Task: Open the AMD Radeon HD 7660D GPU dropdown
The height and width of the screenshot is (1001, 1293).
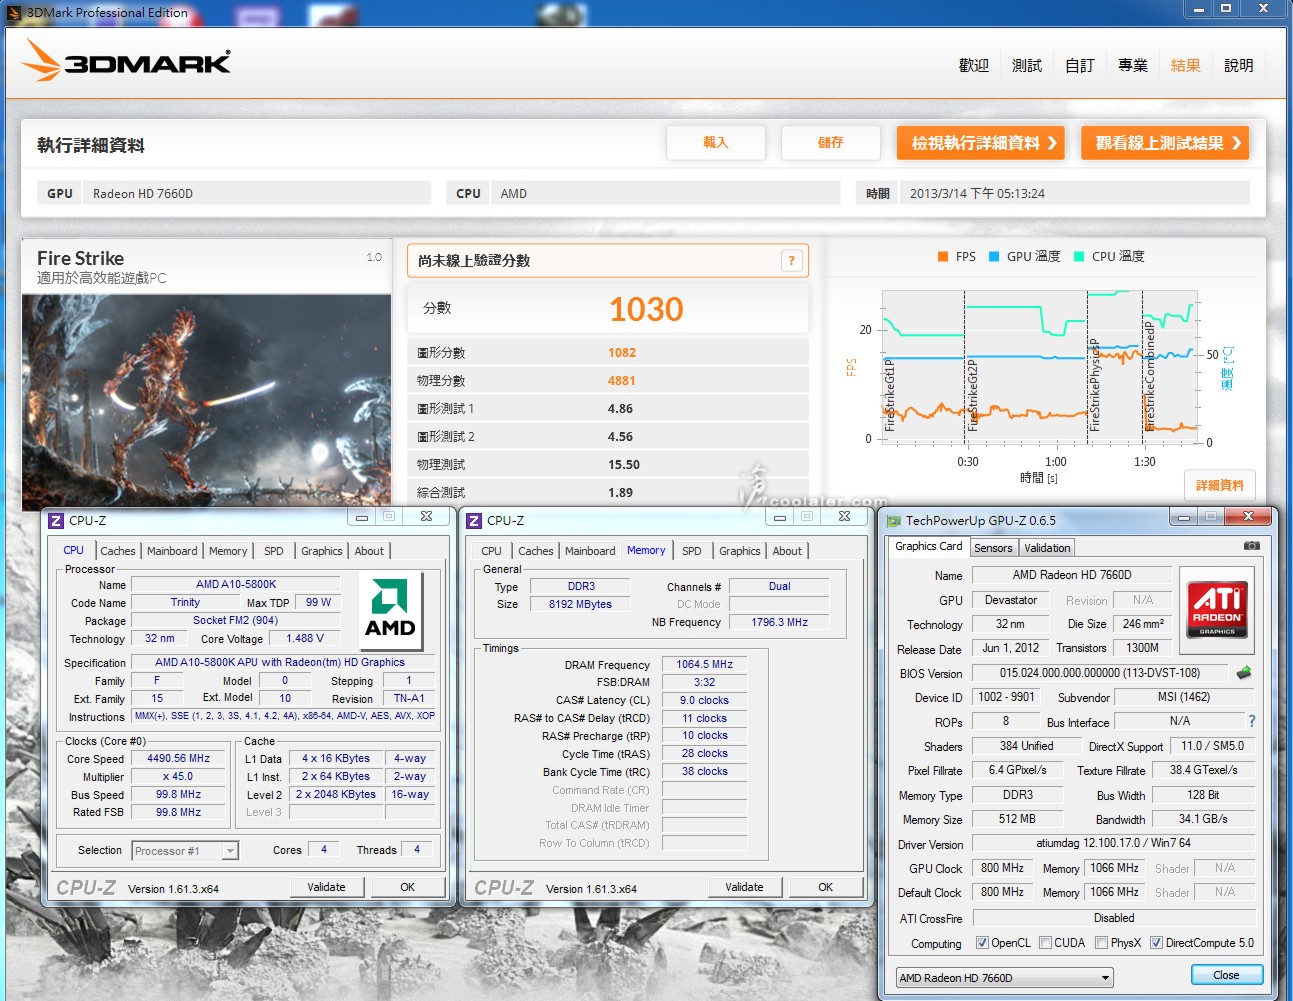Action: tap(1004, 977)
